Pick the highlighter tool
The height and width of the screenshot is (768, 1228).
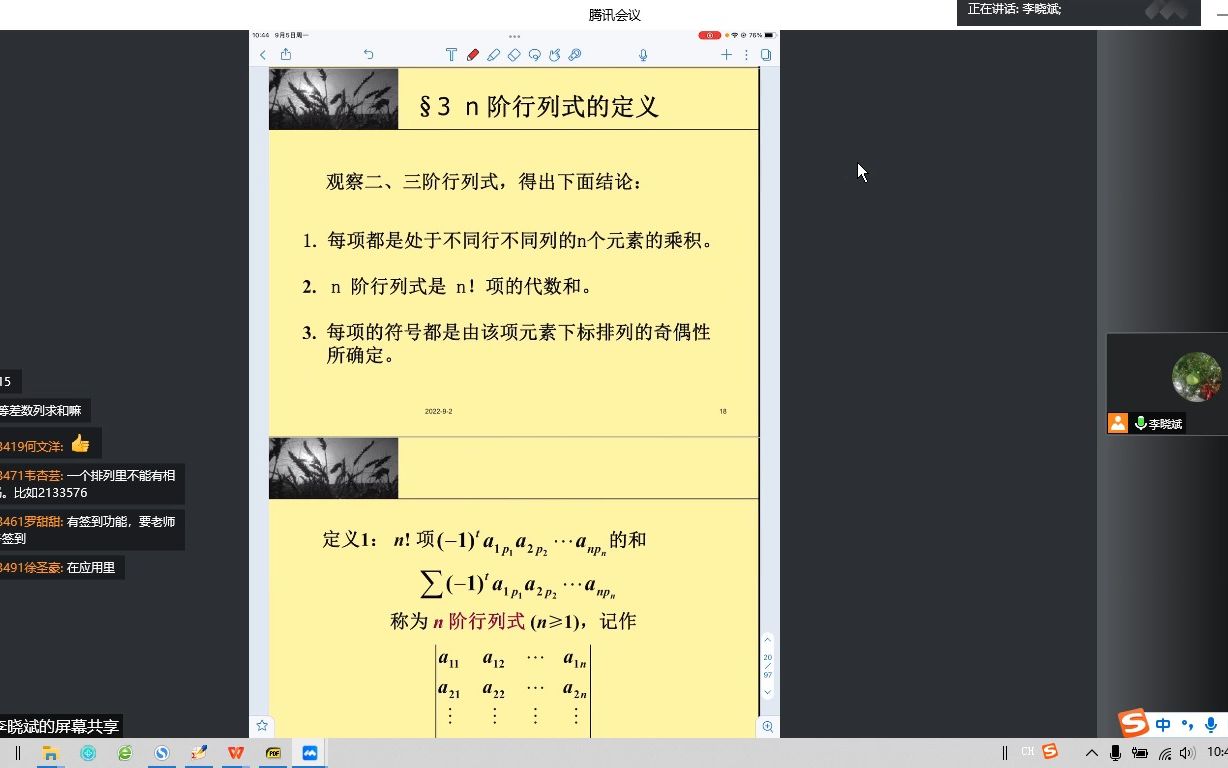(493, 54)
